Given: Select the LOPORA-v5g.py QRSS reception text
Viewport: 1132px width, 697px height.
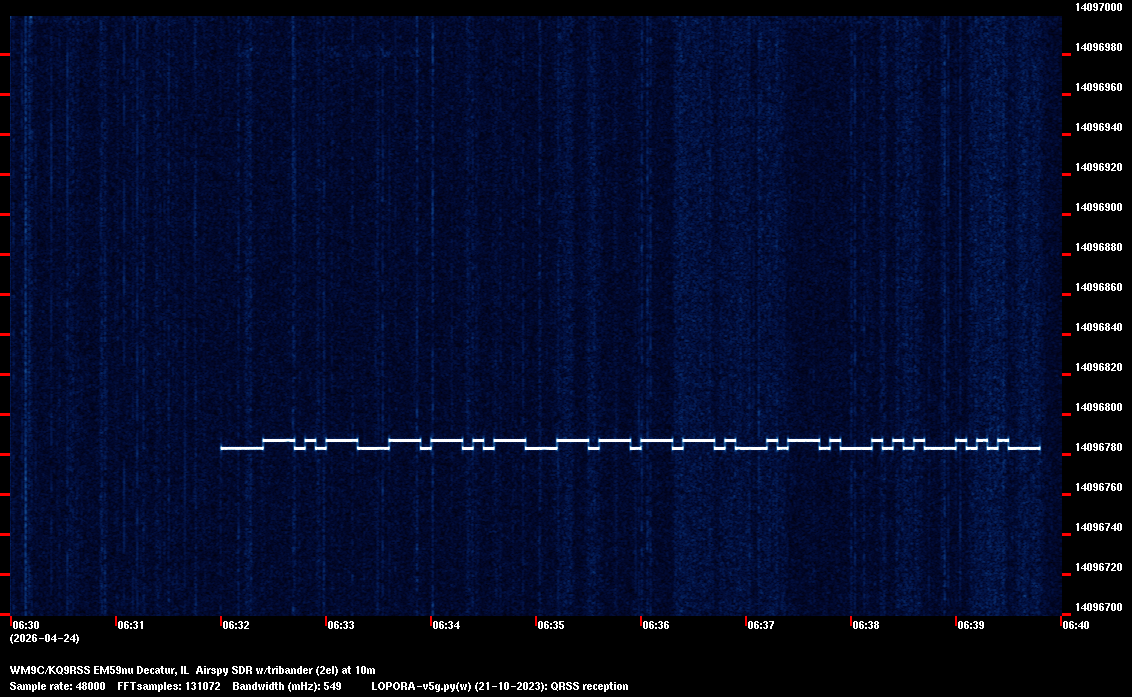Looking at the screenshot, I should click(499, 686).
